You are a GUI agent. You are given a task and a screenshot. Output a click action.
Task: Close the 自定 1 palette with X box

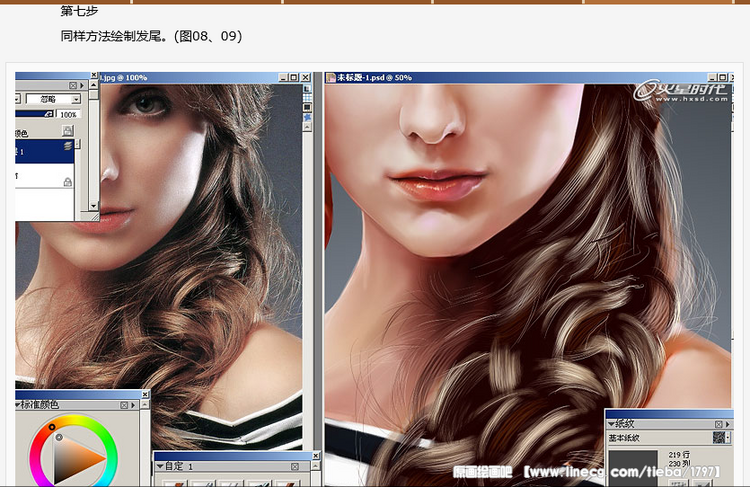click(295, 466)
